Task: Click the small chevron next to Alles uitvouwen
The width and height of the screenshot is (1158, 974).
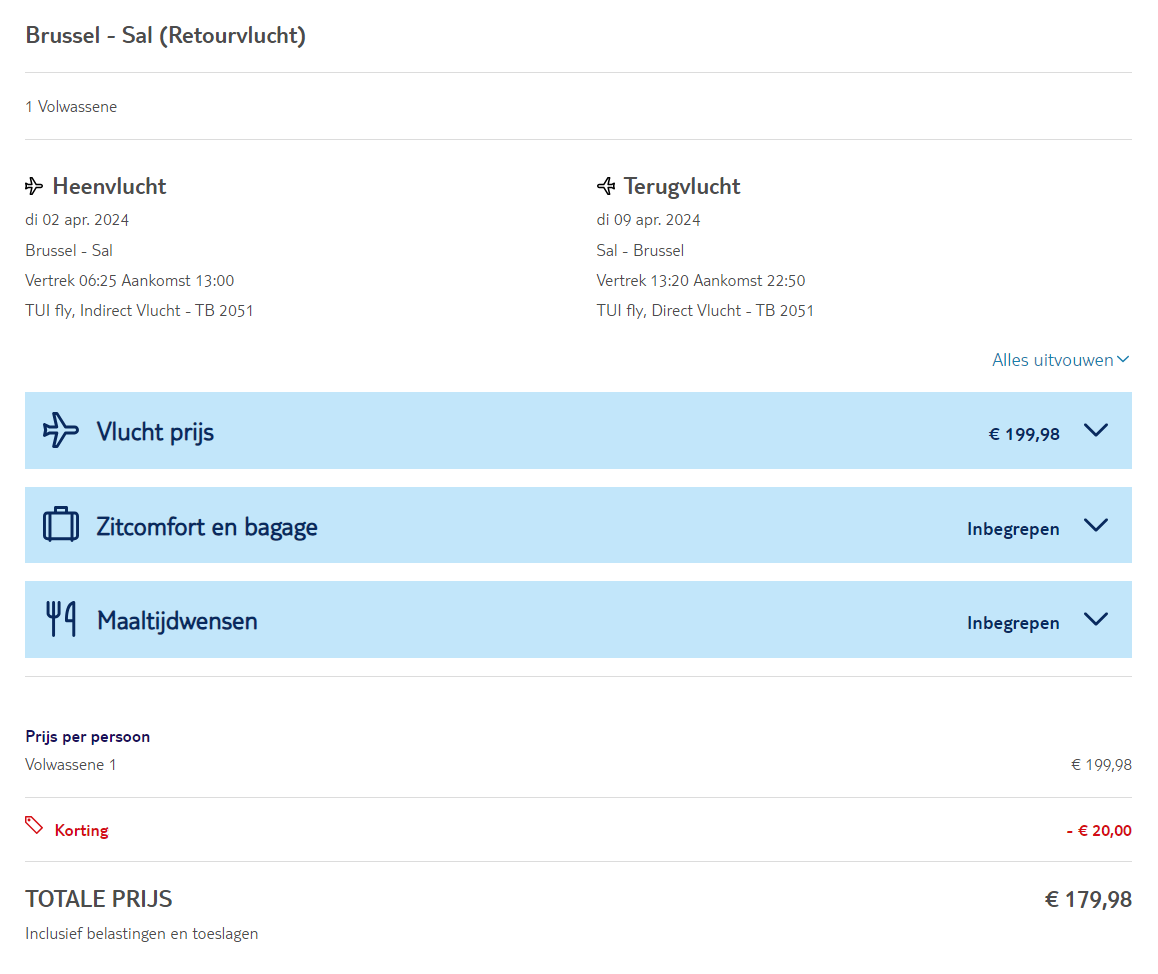Action: pyautogui.click(x=1123, y=360)
